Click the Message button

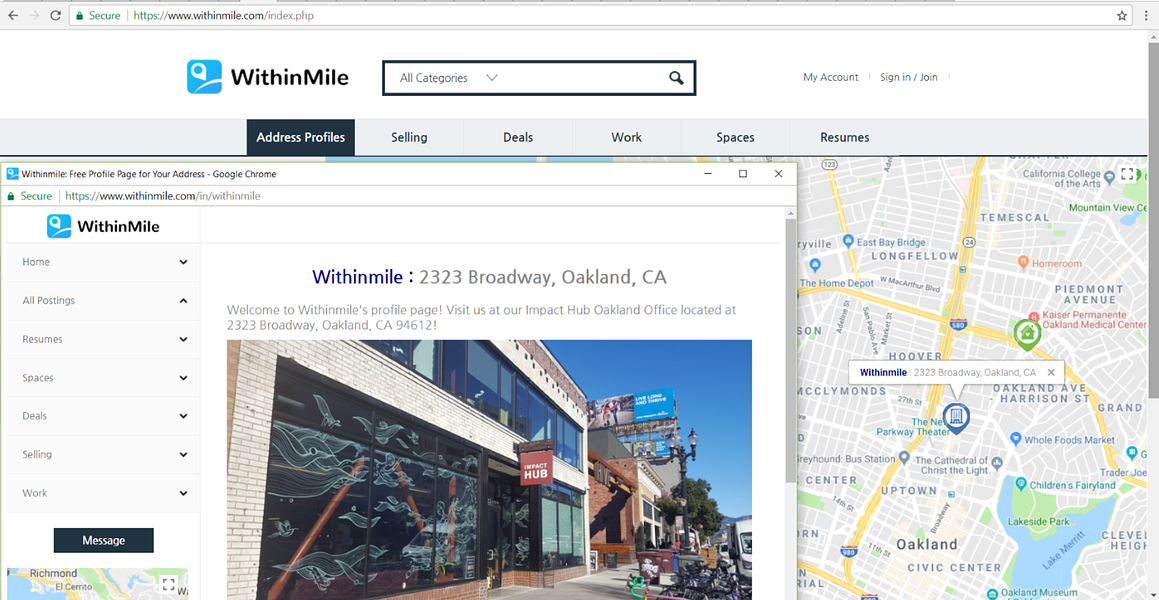tap(103, 540)
